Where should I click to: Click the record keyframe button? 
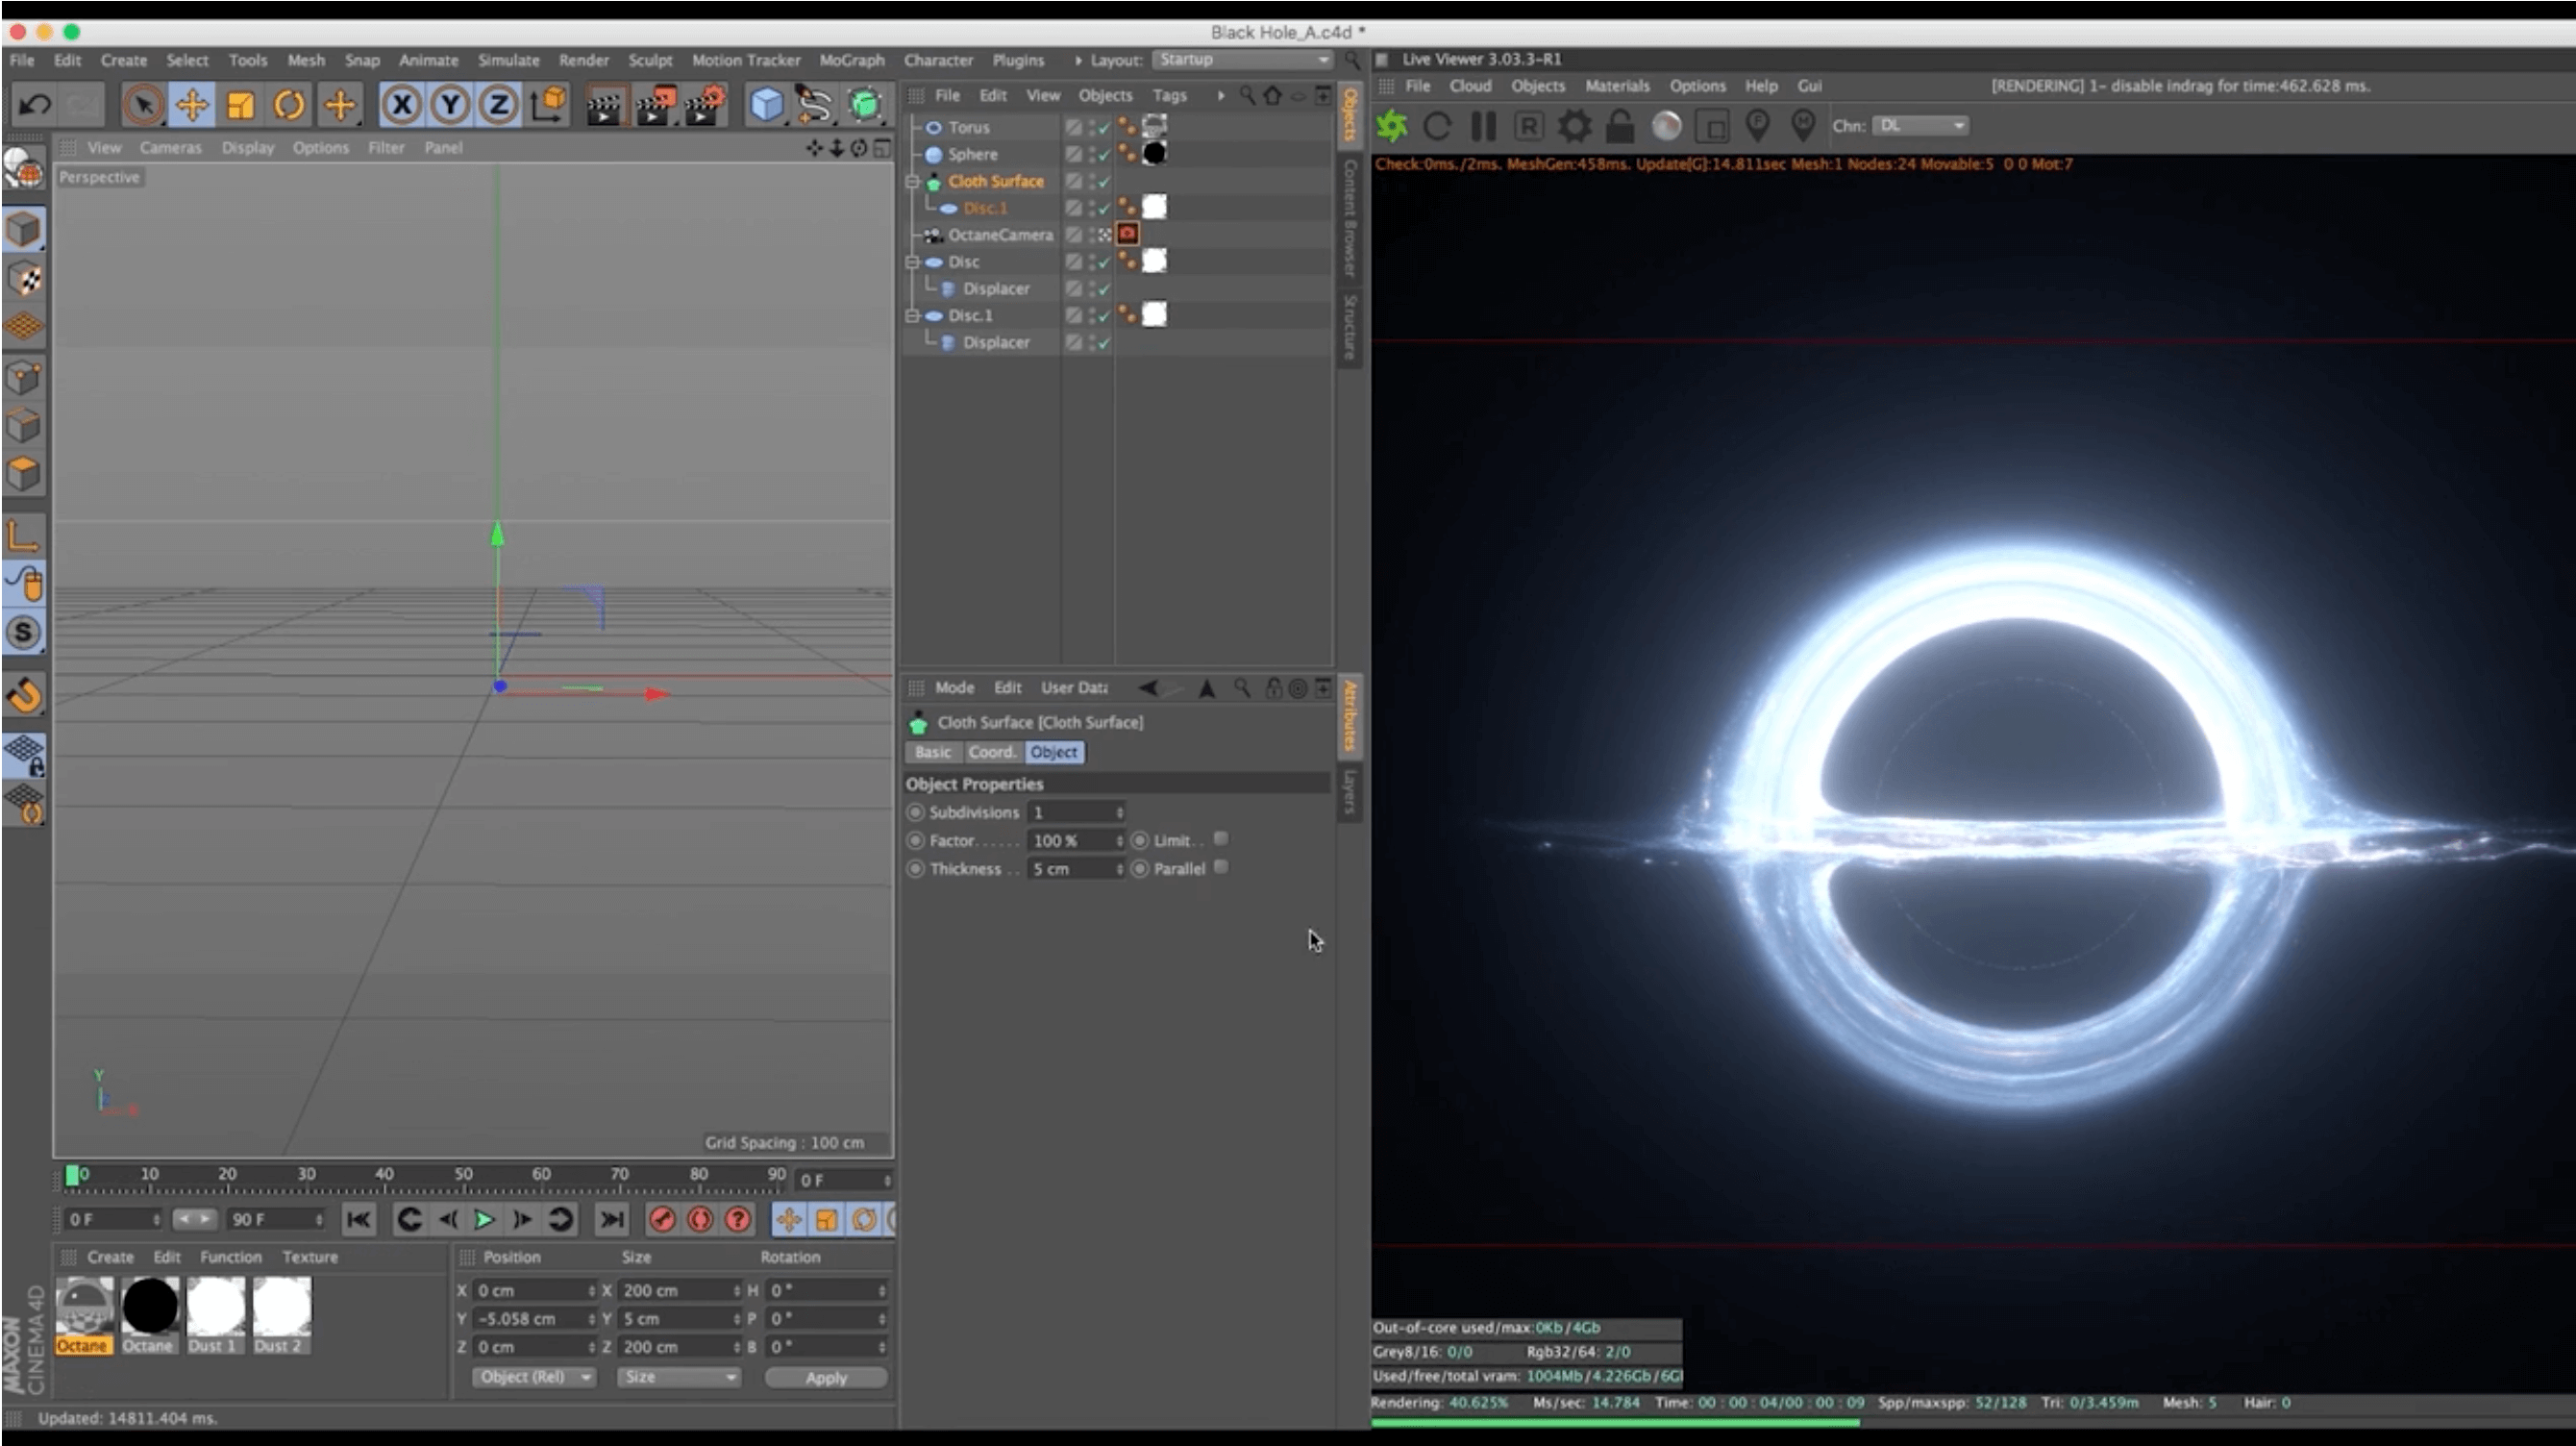tap(662, 1219)
